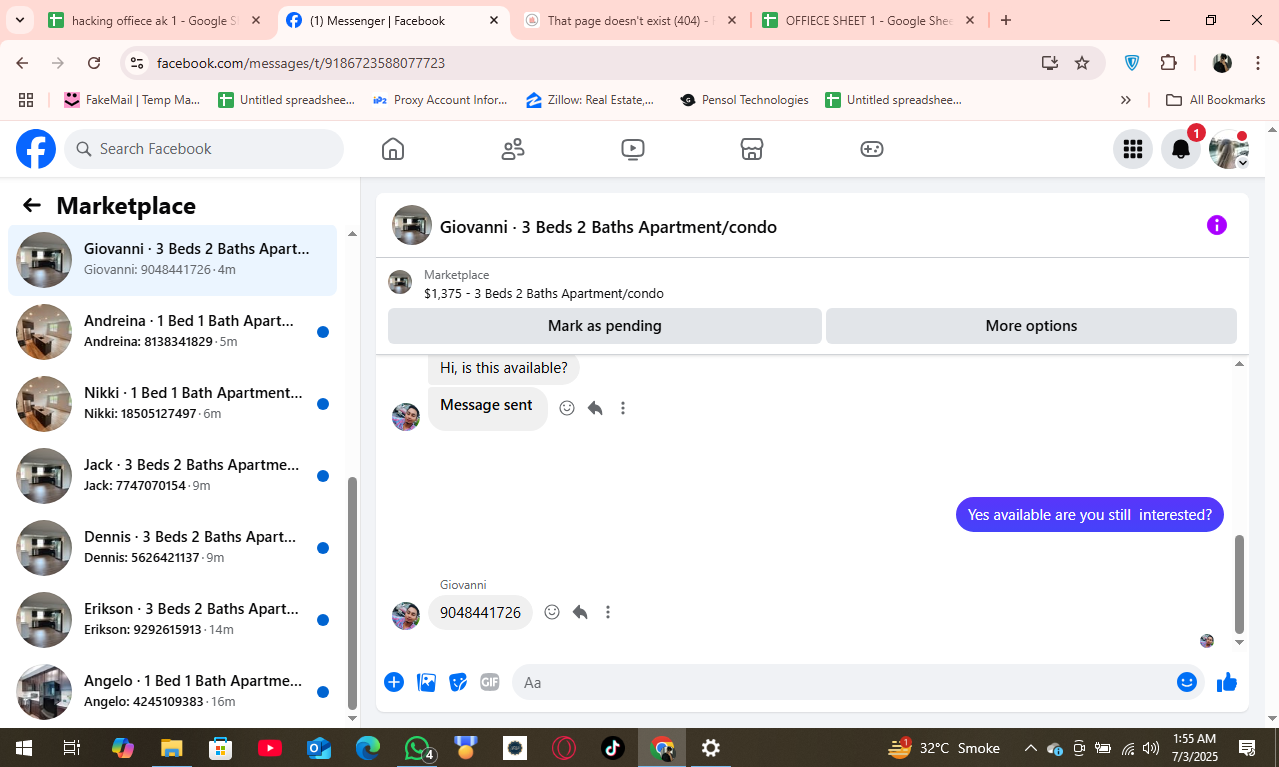Screen dimensions: 1279x767
Task: Open more options for 'Message sent'
Action: tap(623, 408)
